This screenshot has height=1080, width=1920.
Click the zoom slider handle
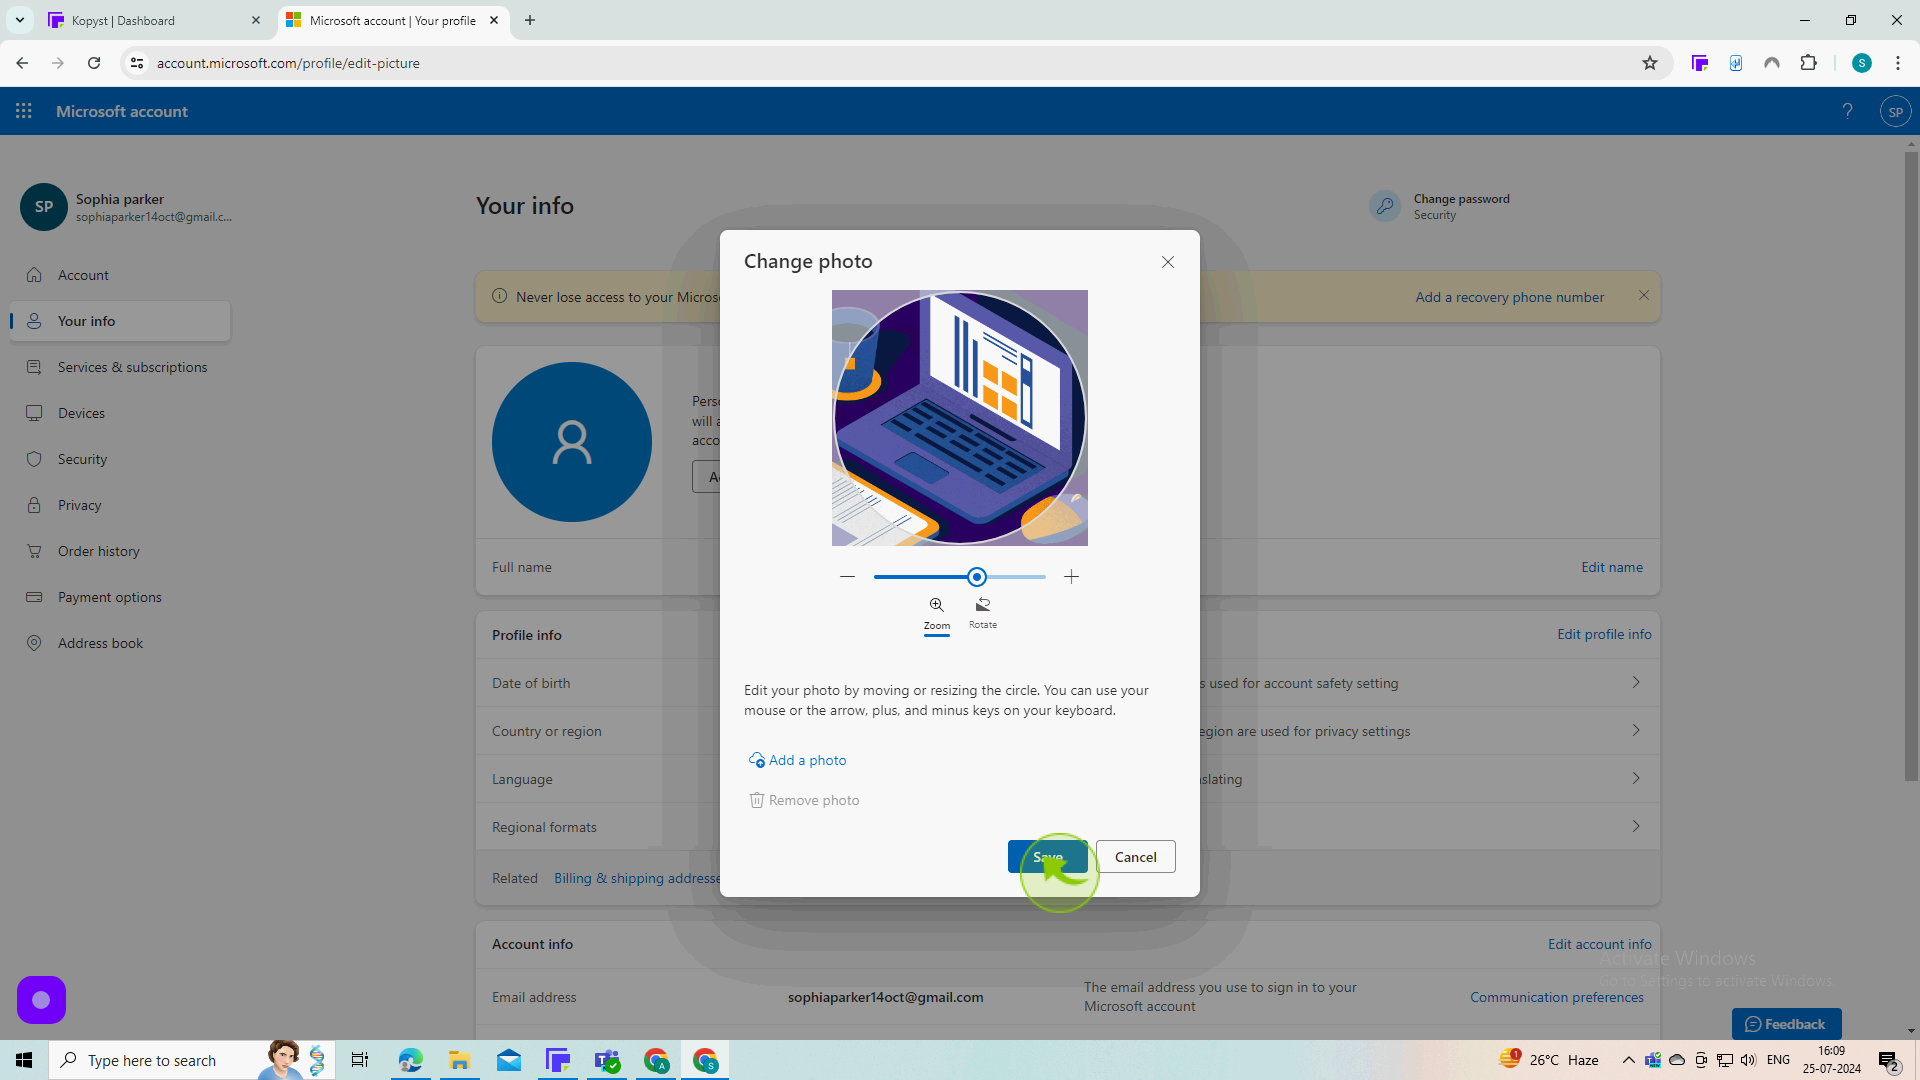(977, 577)
